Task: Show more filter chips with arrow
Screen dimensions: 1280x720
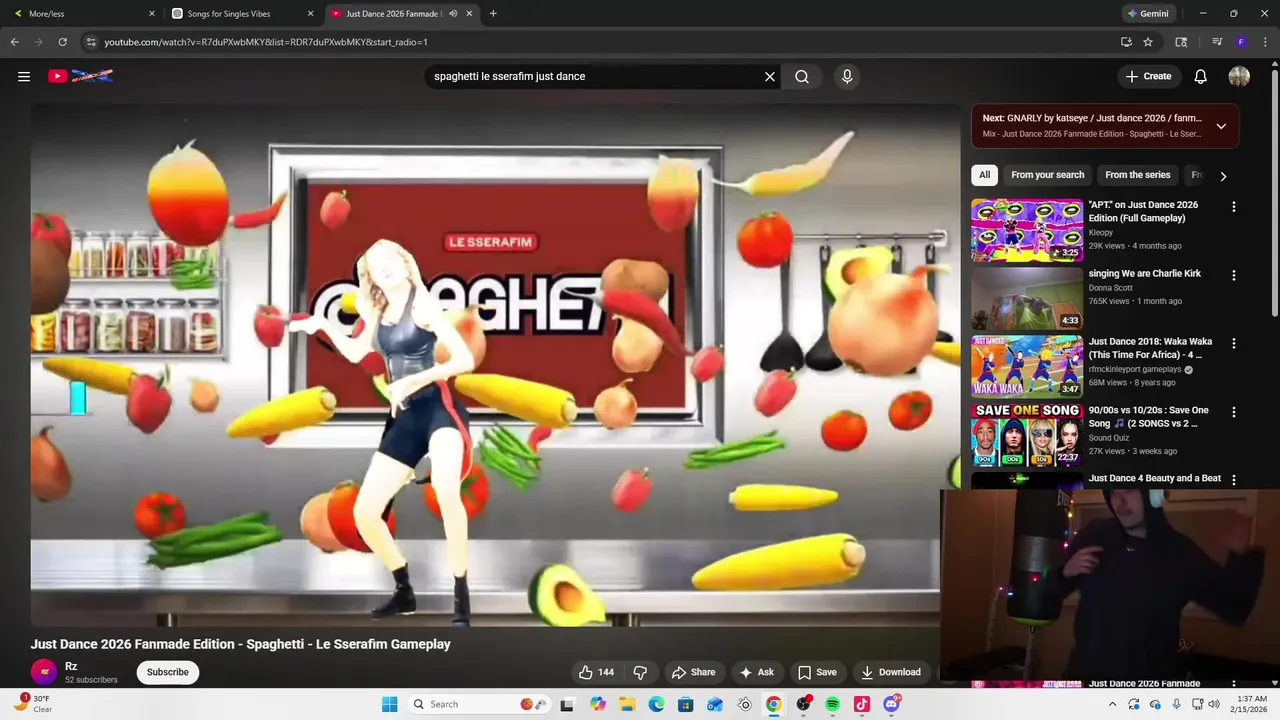Action: pyautogui.click(x=1223, y=176)
